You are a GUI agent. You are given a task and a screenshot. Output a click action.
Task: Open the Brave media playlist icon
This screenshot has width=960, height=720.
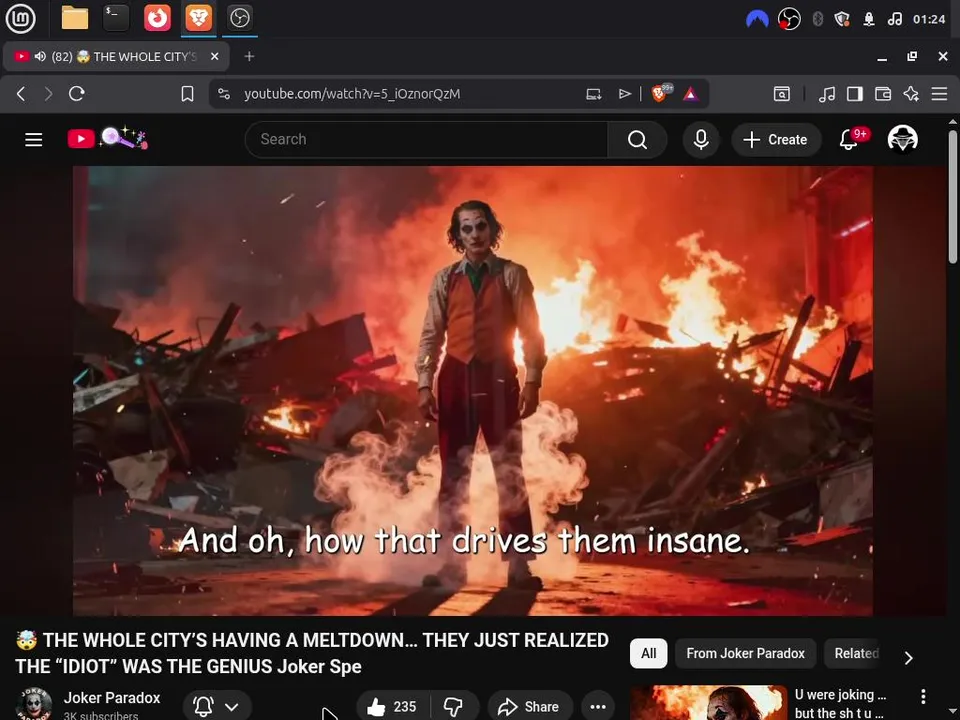[x=827, y=94]
